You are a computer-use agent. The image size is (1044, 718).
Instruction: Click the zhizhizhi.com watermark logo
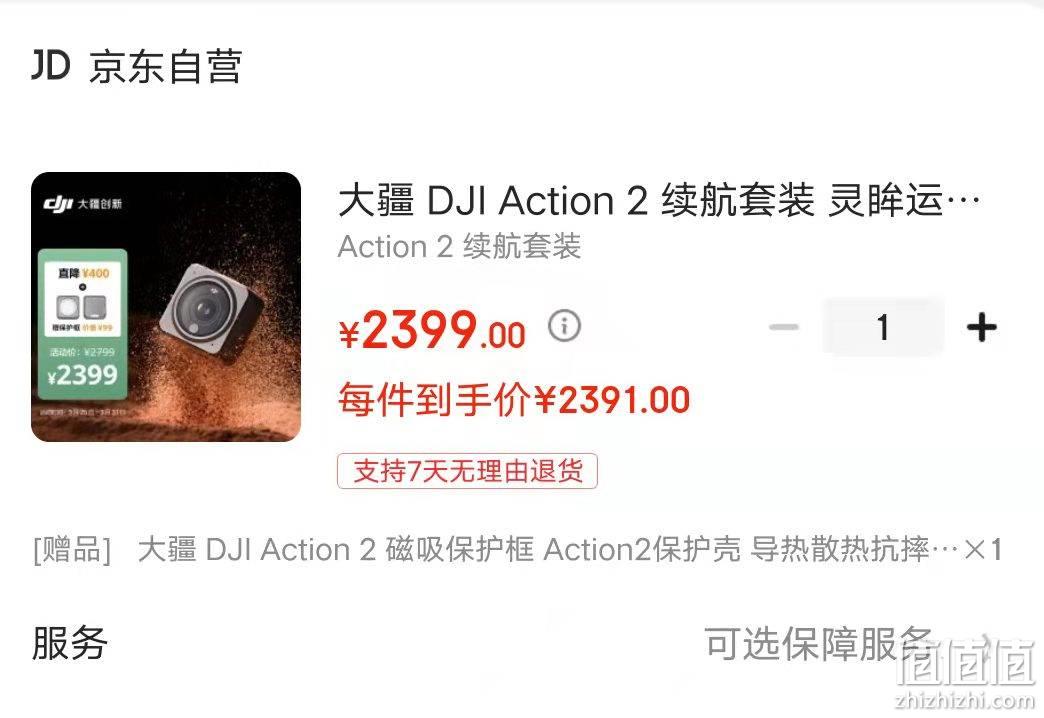tap(967, 673)
